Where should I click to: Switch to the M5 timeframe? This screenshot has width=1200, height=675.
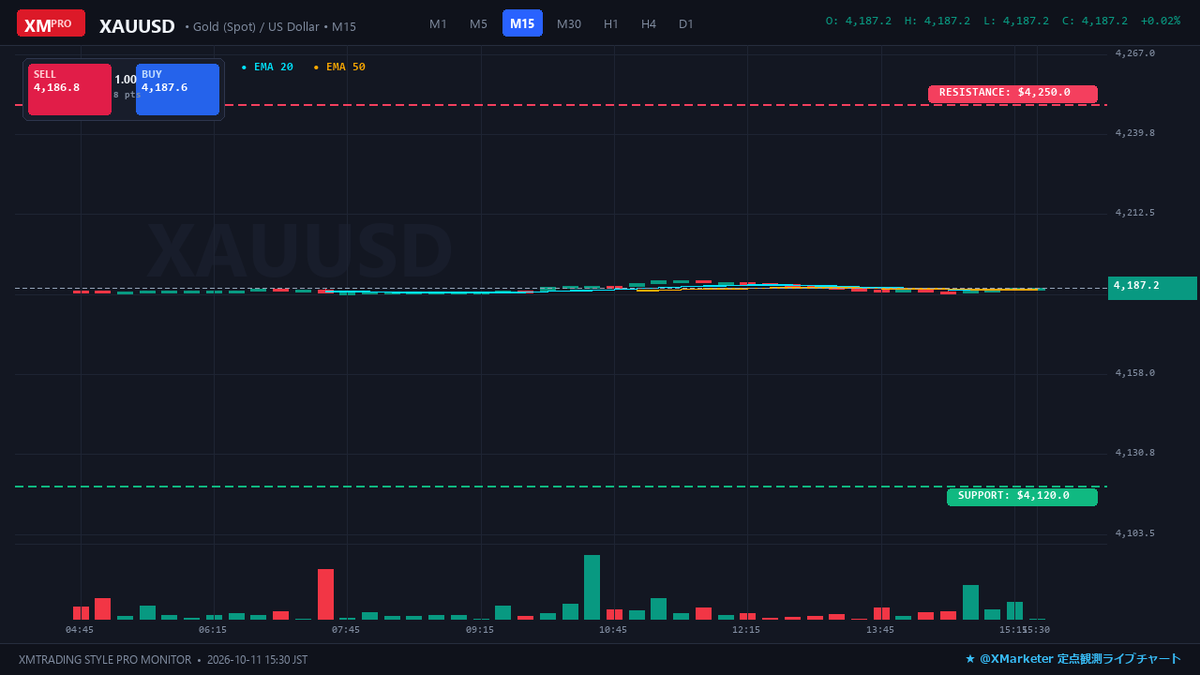pos(479,23)
